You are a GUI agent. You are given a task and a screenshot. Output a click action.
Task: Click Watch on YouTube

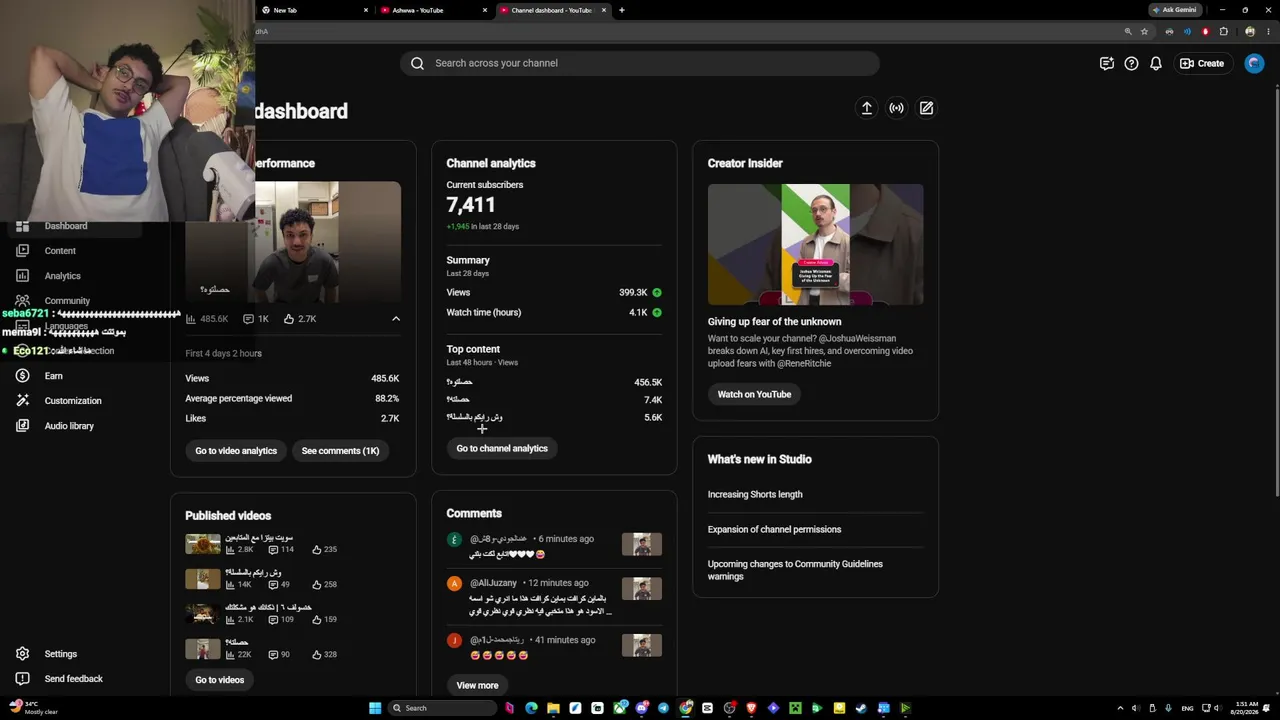pyautogui.click(x=754, y=394)
